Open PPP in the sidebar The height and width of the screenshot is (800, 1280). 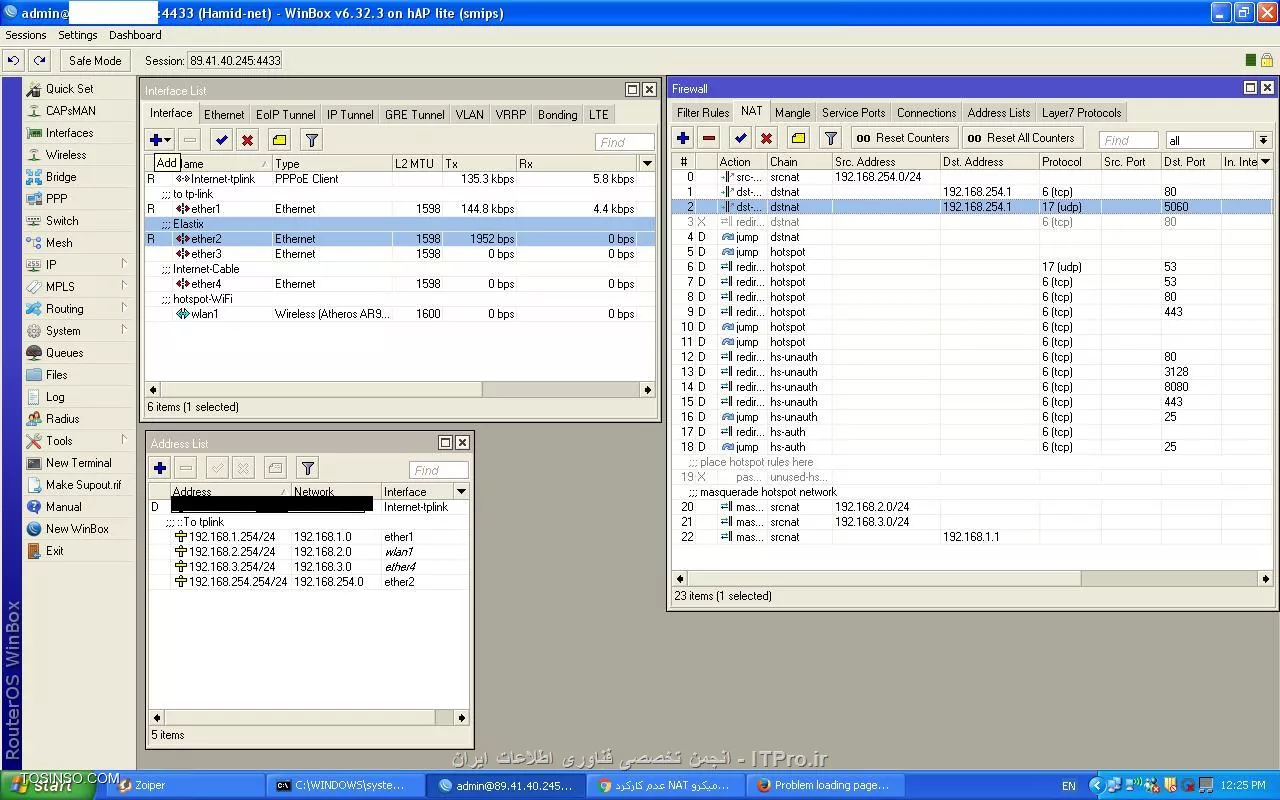pyautogui.click(x=79, y=199)
